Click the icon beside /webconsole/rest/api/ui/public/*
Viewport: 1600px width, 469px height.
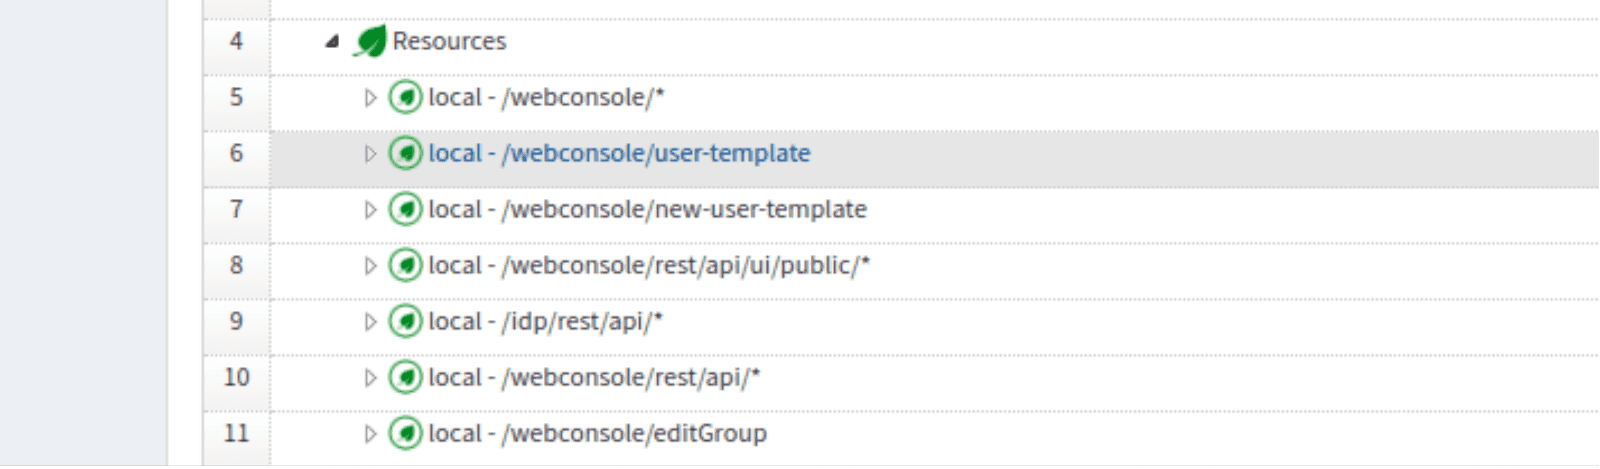point(405,266)
